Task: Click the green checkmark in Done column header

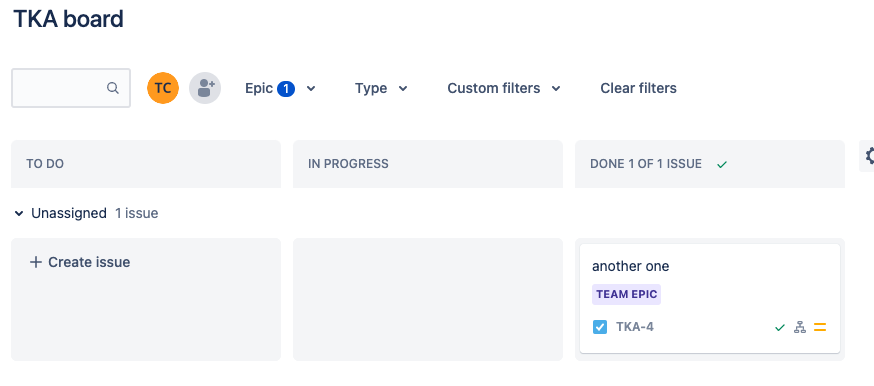Action: (722, 164)
